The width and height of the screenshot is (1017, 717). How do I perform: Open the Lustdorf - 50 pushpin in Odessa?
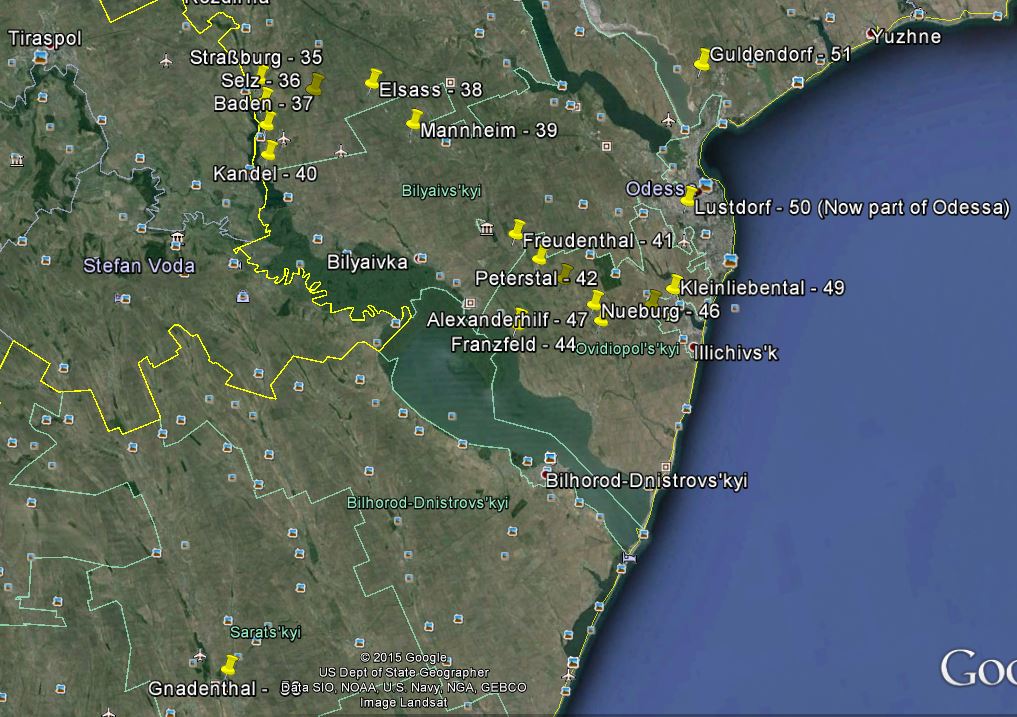[x=689, y=195]
